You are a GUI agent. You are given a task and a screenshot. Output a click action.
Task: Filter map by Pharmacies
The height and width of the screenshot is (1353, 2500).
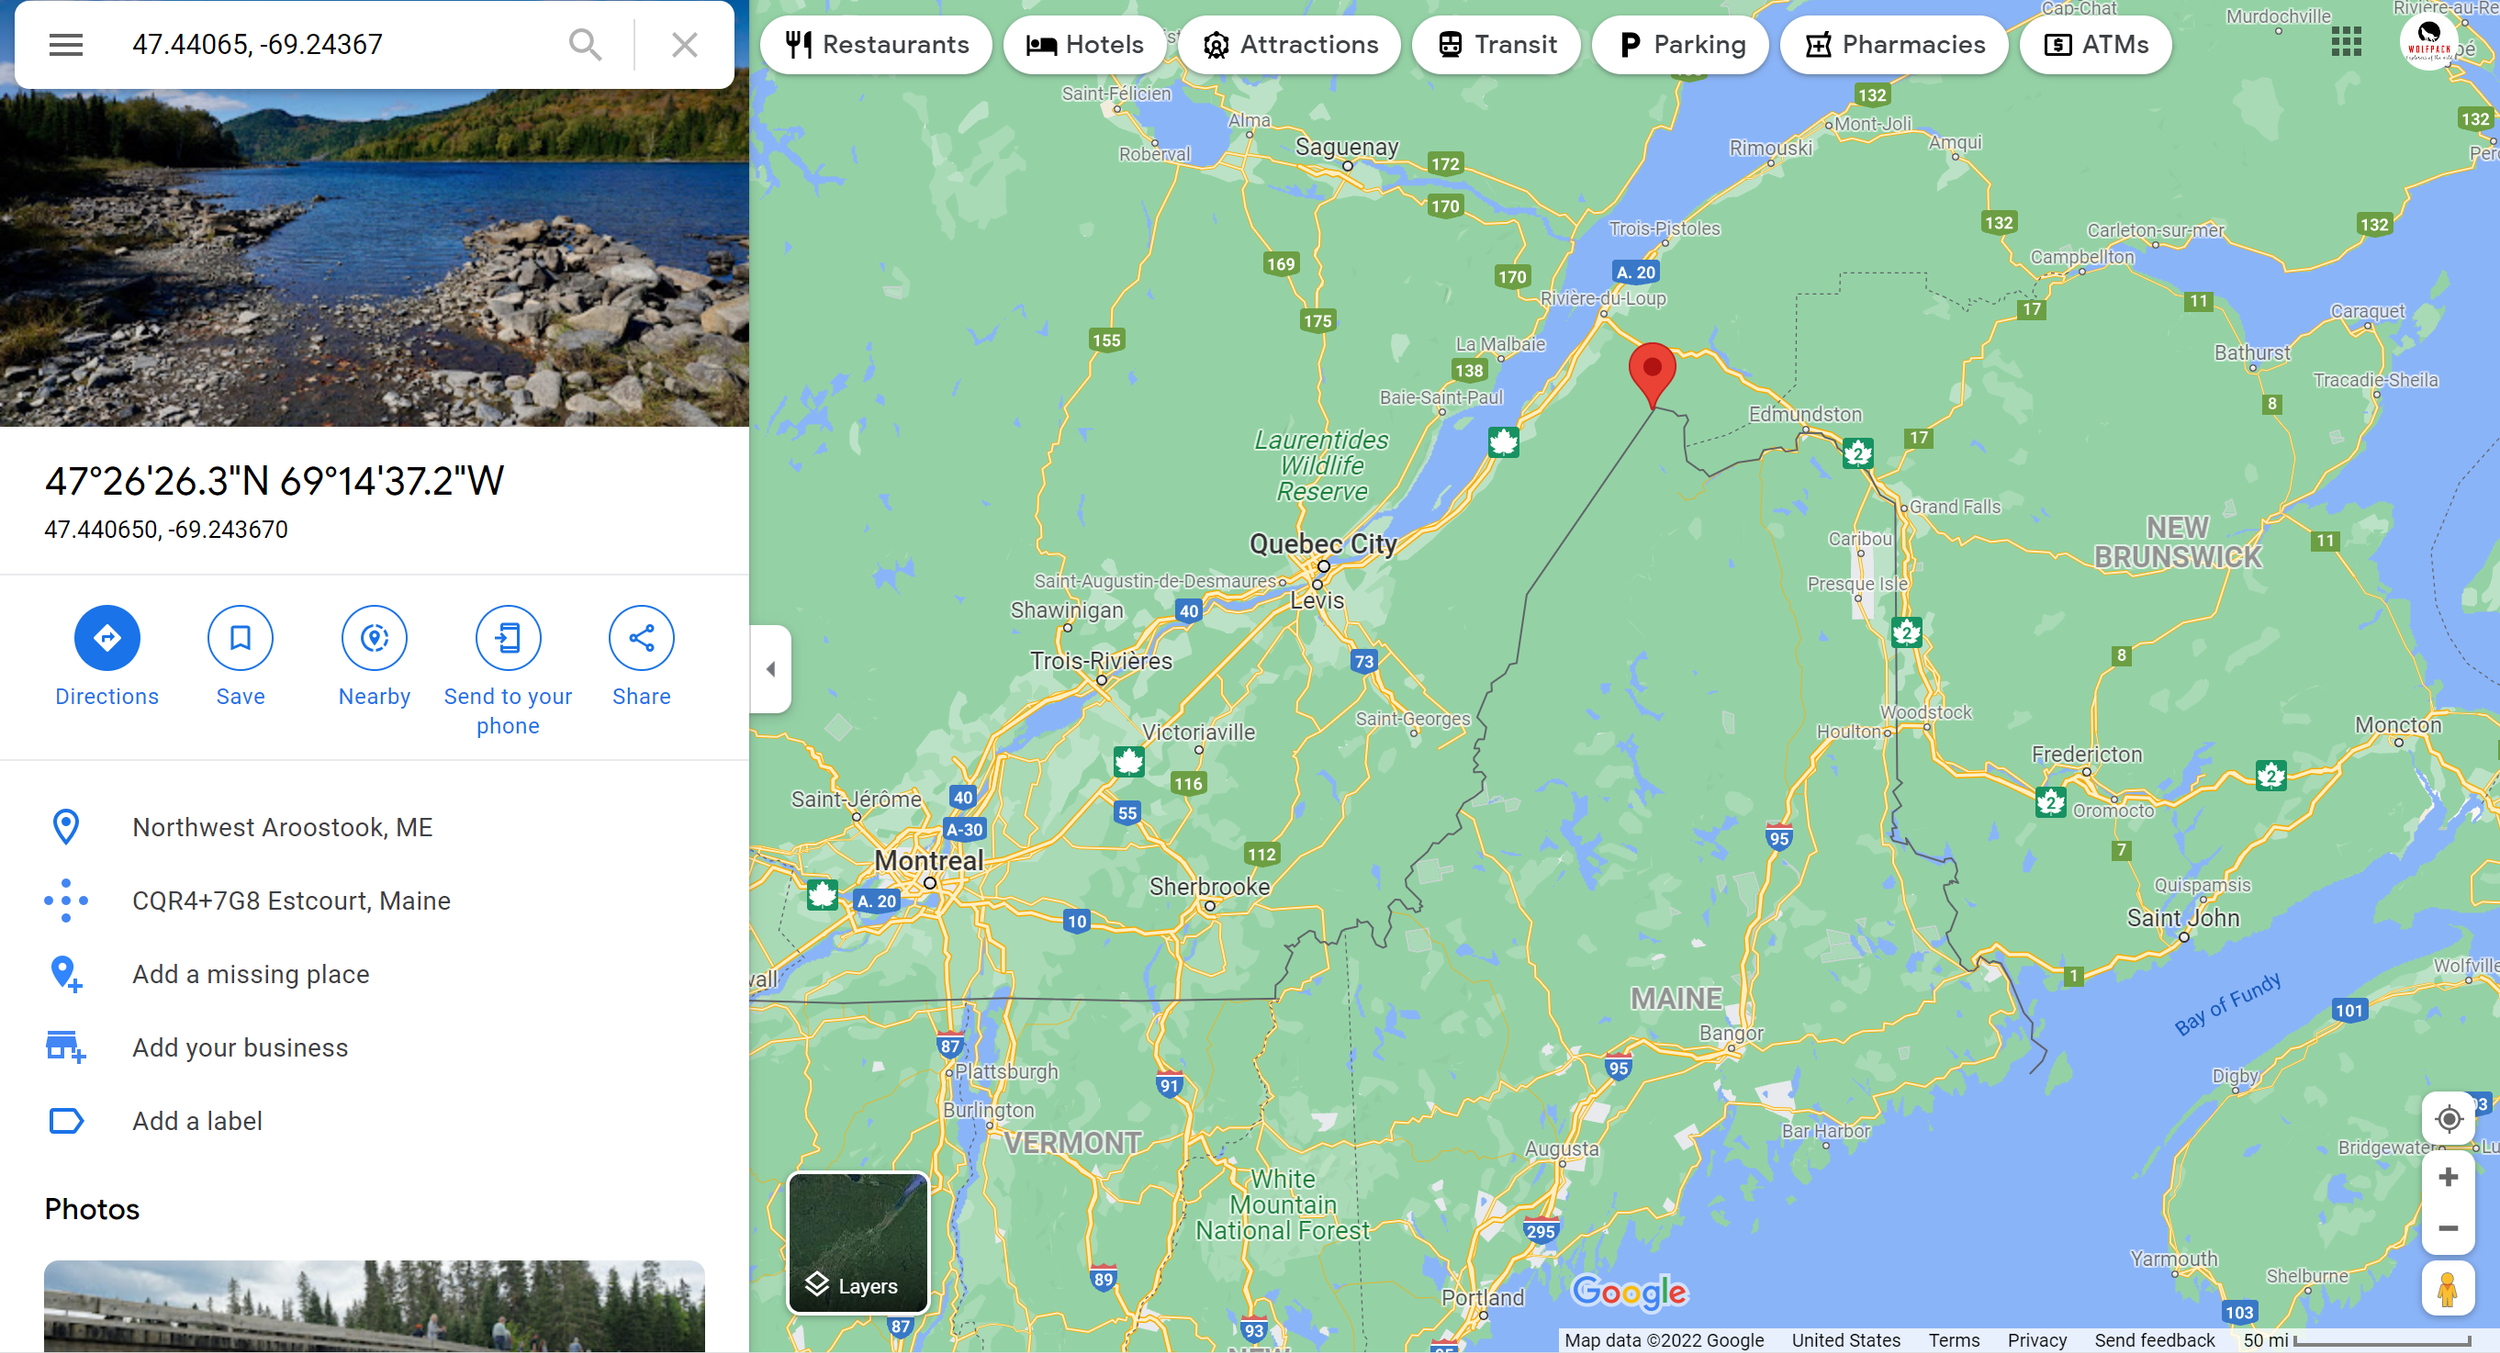pyautogui.click(x=1894, y=45)
